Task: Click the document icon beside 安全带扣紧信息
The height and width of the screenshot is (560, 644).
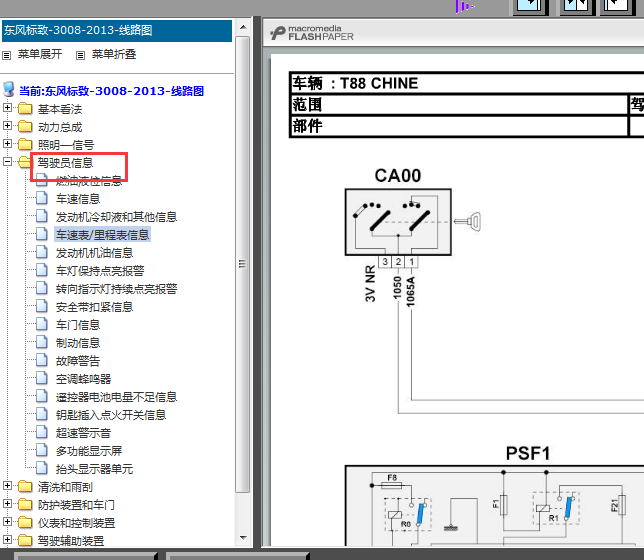Action: (x=41, y=307)
